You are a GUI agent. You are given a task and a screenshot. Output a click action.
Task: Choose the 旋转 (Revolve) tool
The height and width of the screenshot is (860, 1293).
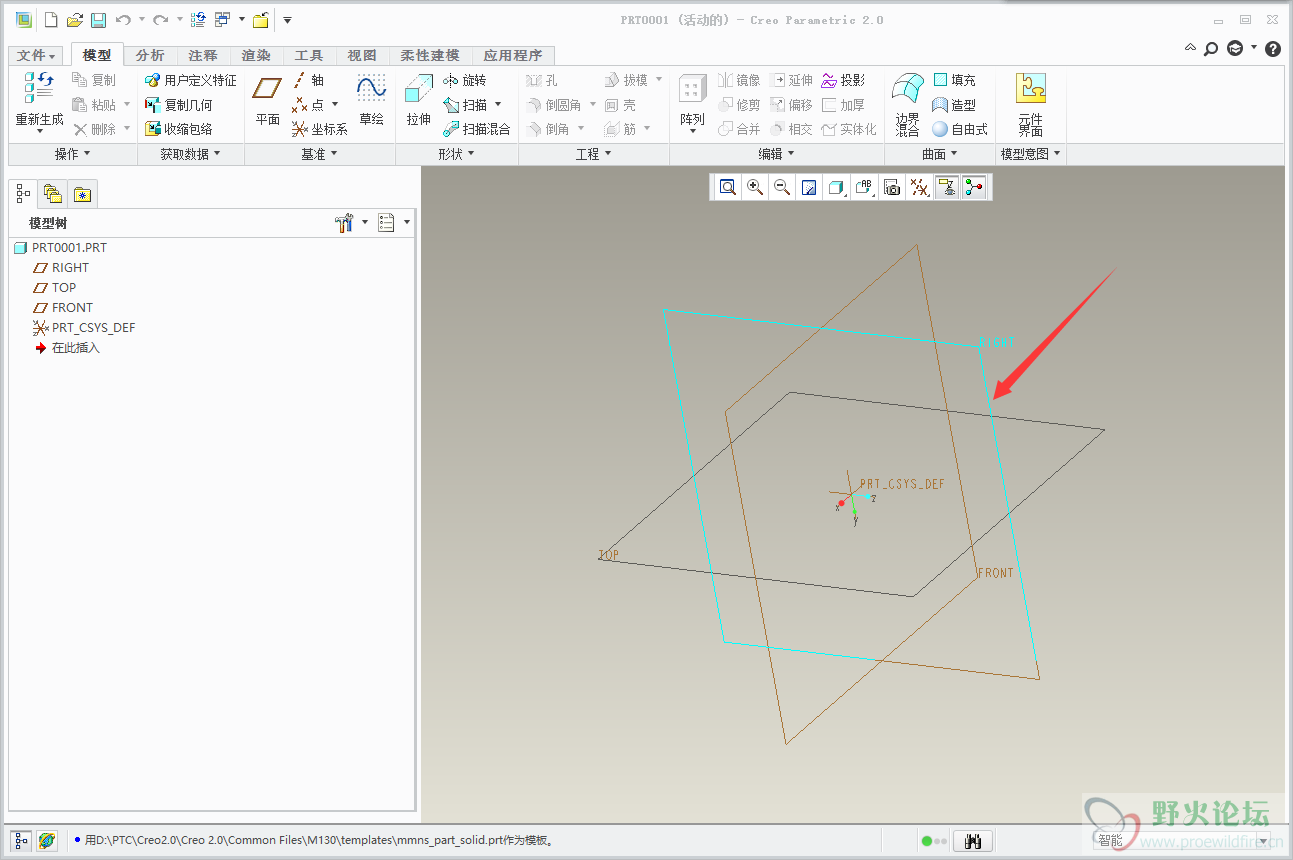click(x=464, y=80)
